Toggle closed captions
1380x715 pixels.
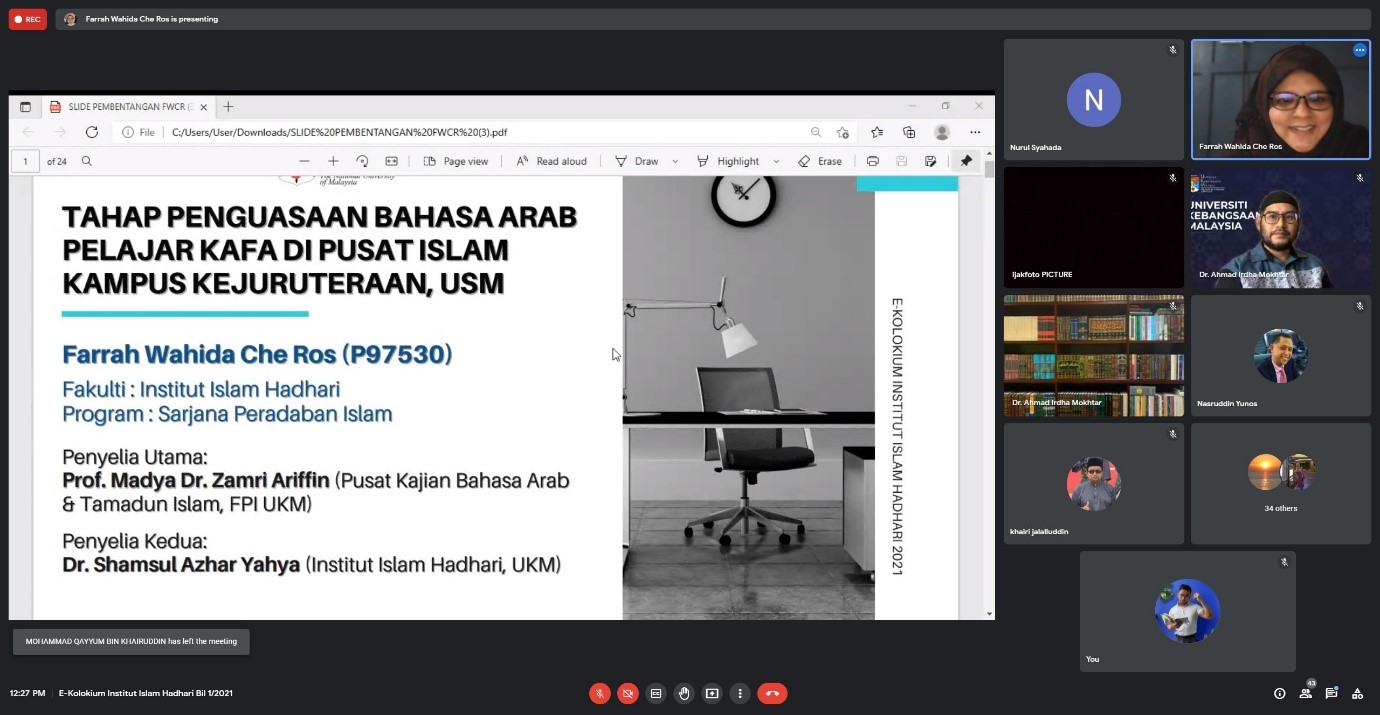[656, 693]
